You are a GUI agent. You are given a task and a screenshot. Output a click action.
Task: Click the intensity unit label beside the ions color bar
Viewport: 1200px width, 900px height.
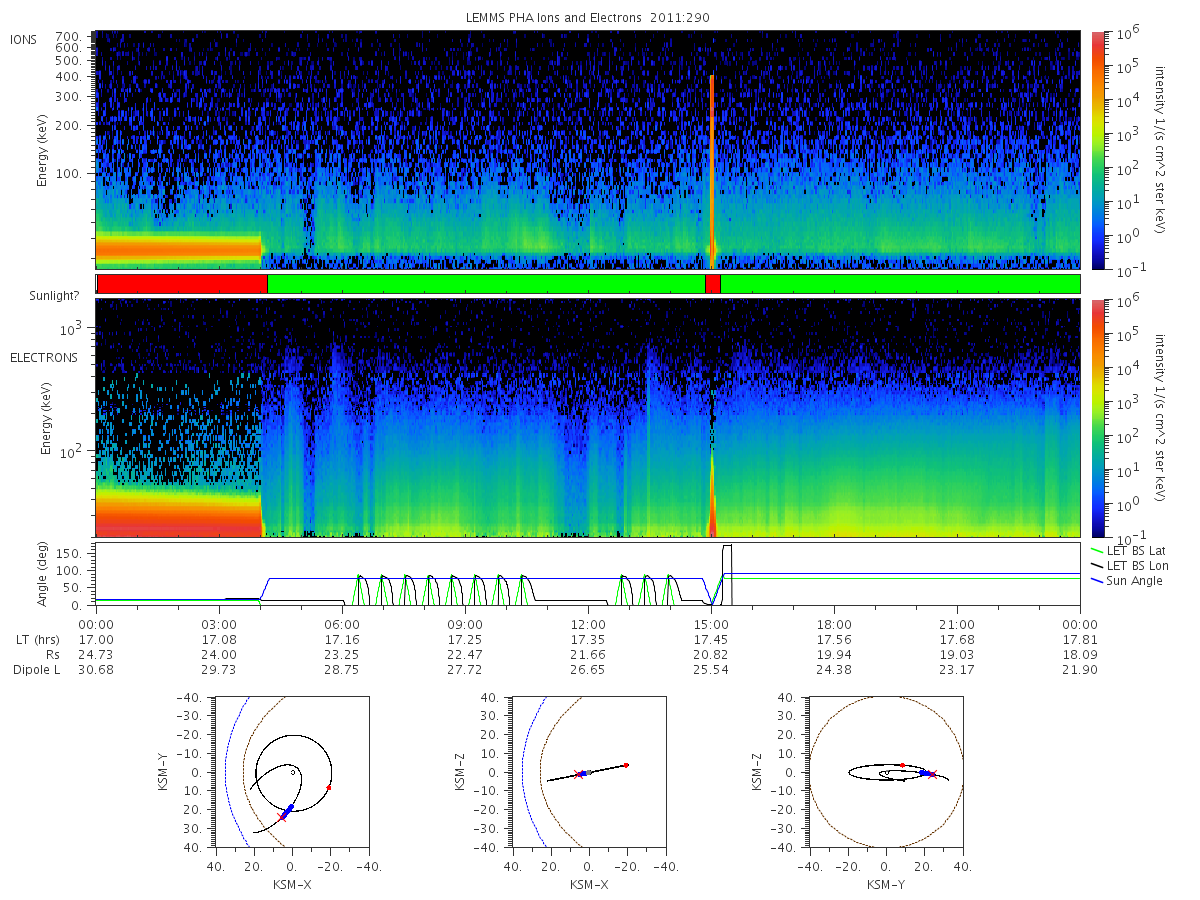[x=1162, y=150]
